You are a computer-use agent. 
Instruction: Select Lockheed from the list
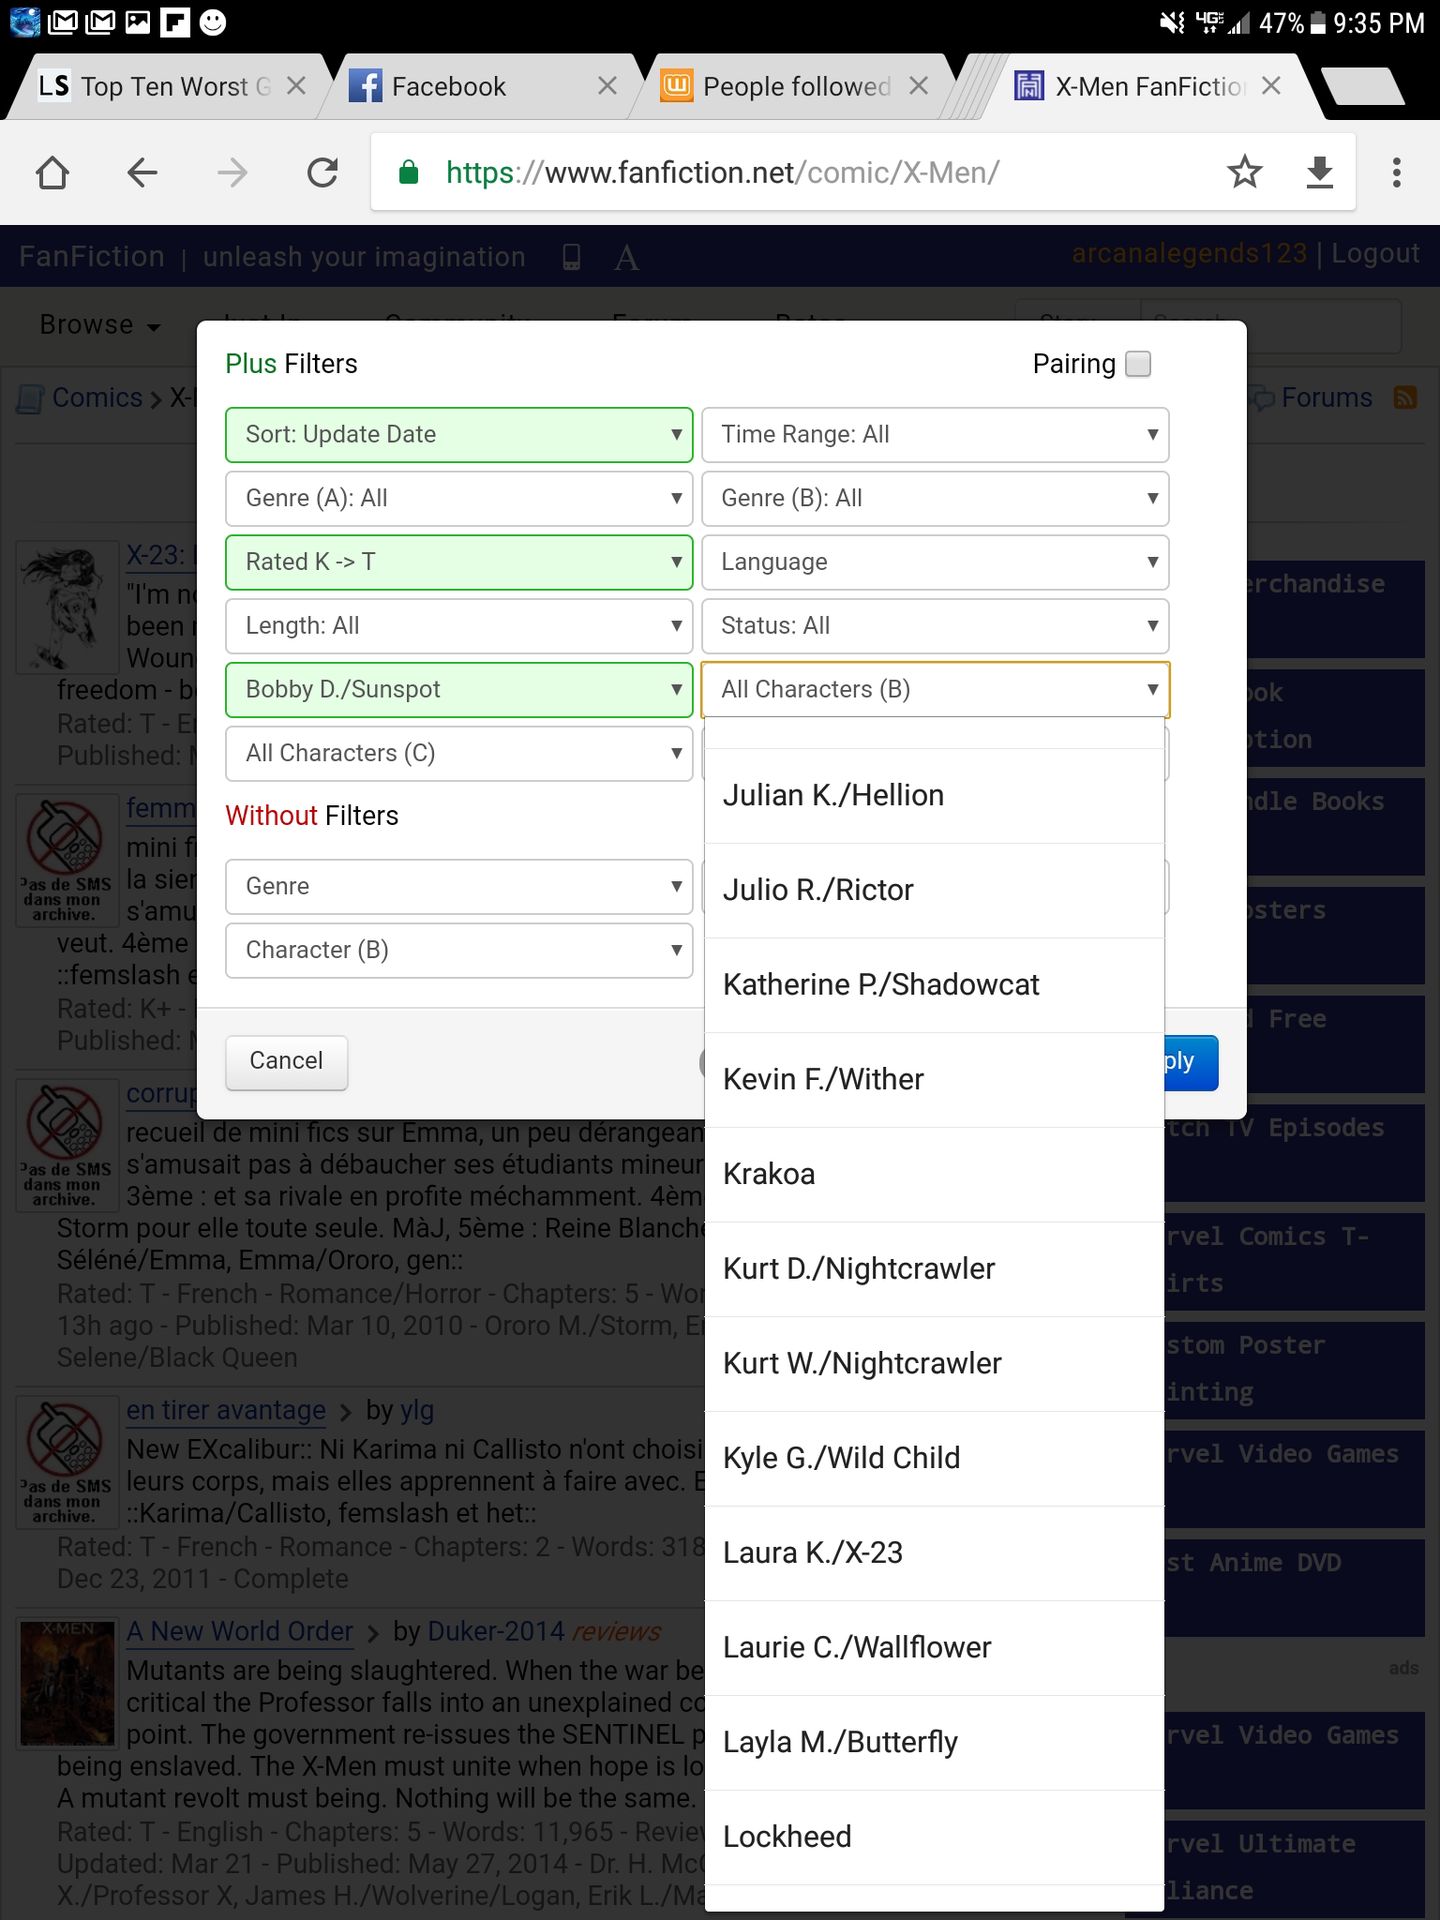(934, 1838)
